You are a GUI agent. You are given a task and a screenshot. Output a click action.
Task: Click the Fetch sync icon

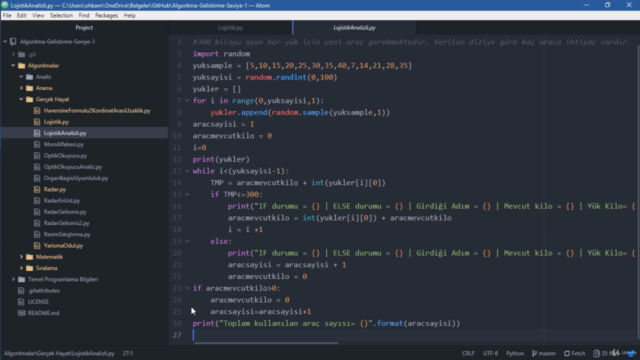[x=567, y=353]
